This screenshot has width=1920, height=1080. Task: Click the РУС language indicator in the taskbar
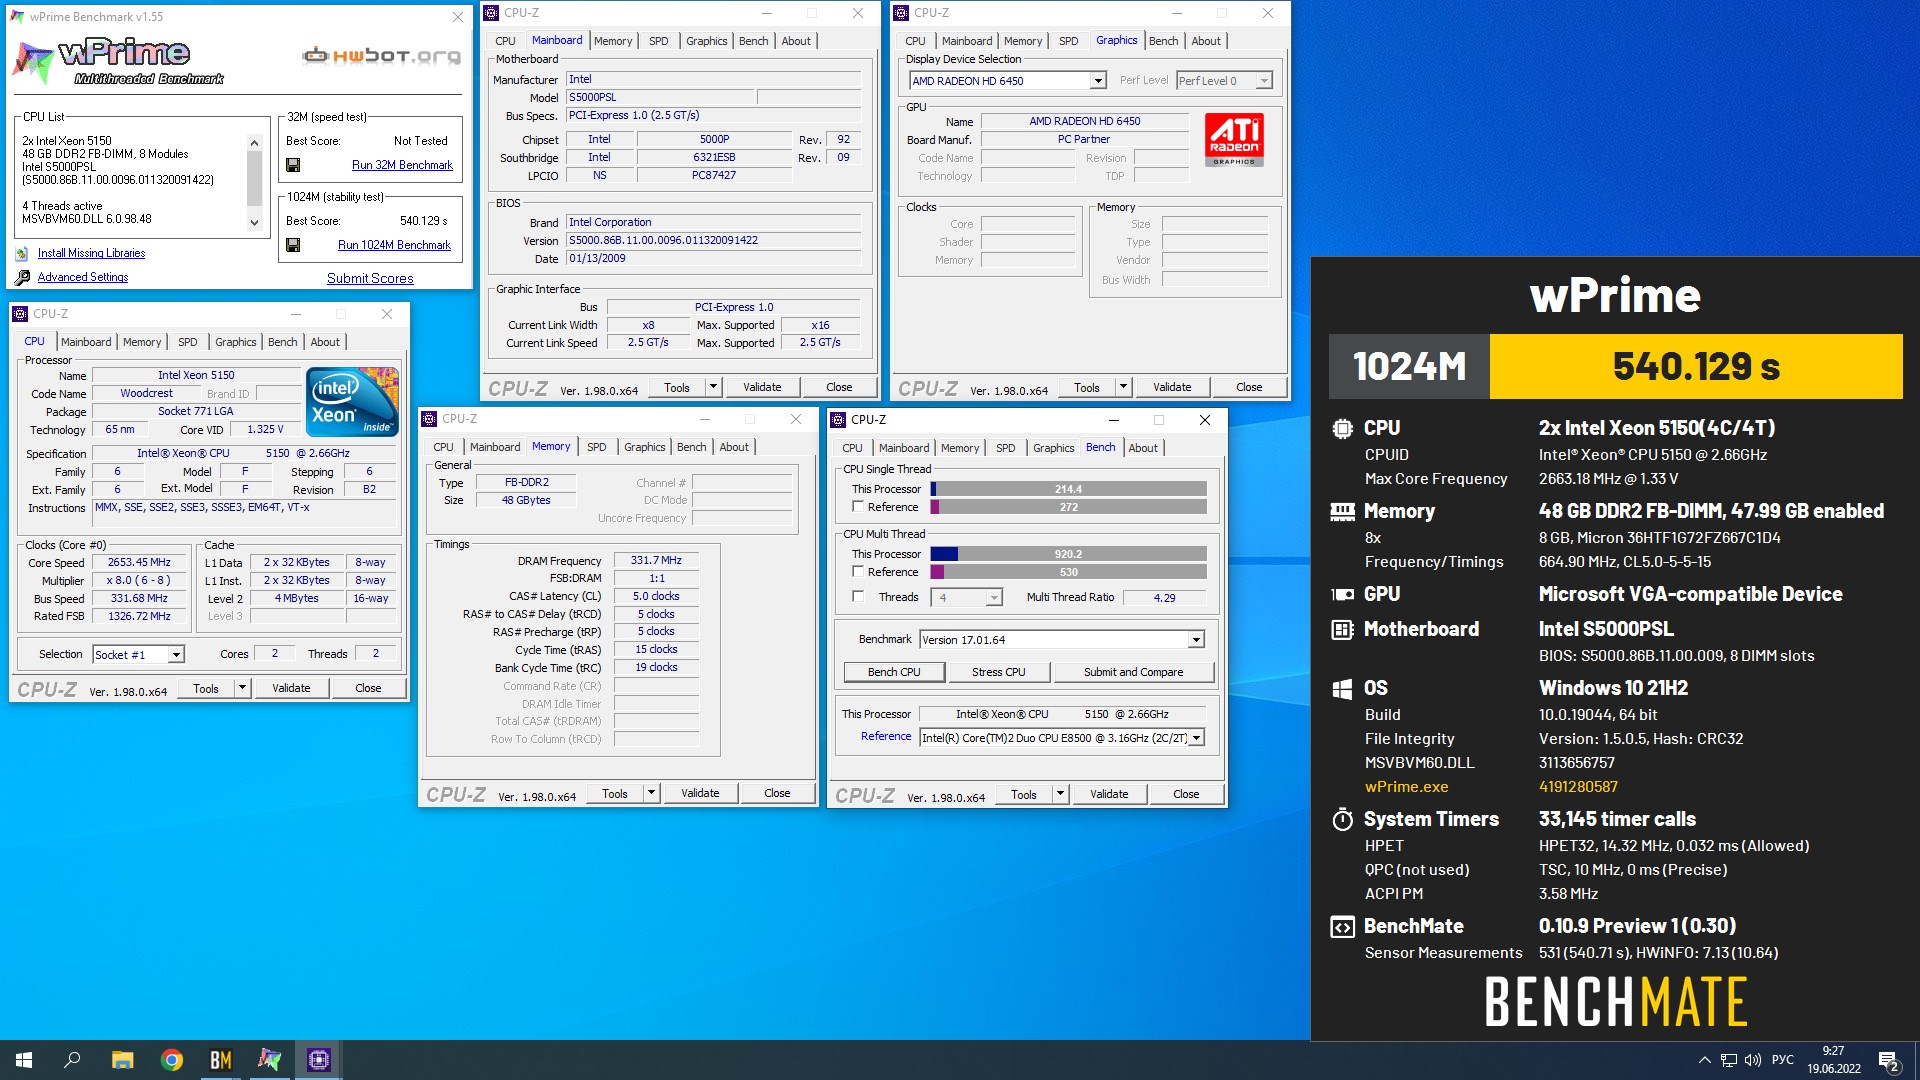click(x=1782, y=1060)
